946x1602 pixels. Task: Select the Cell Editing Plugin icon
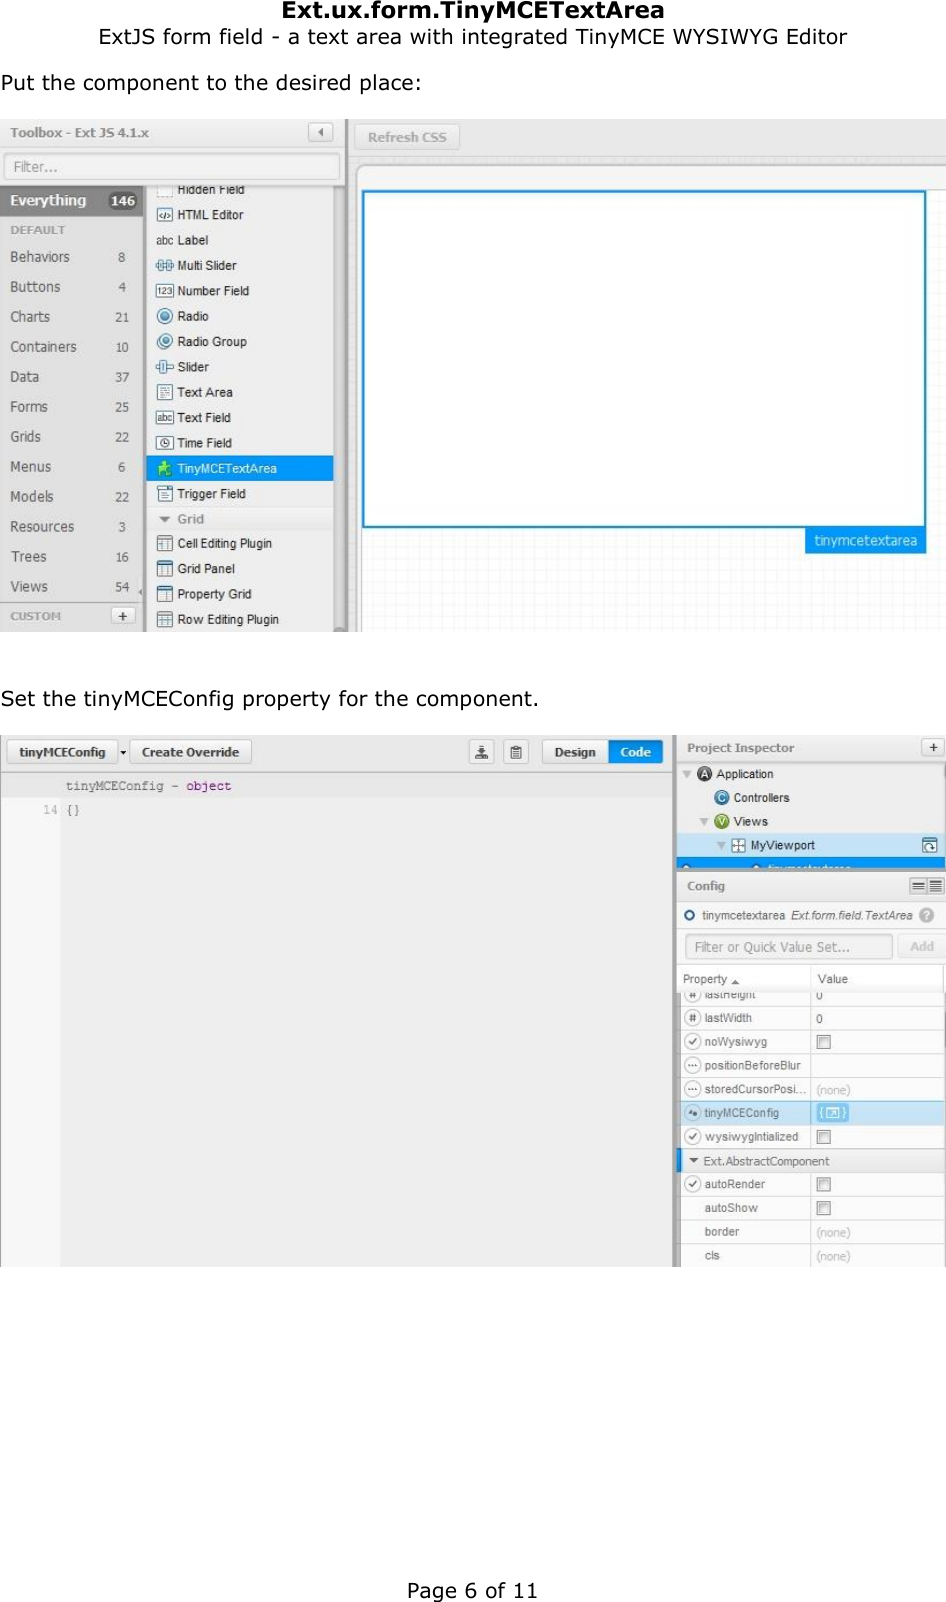(x=165, y=543)
